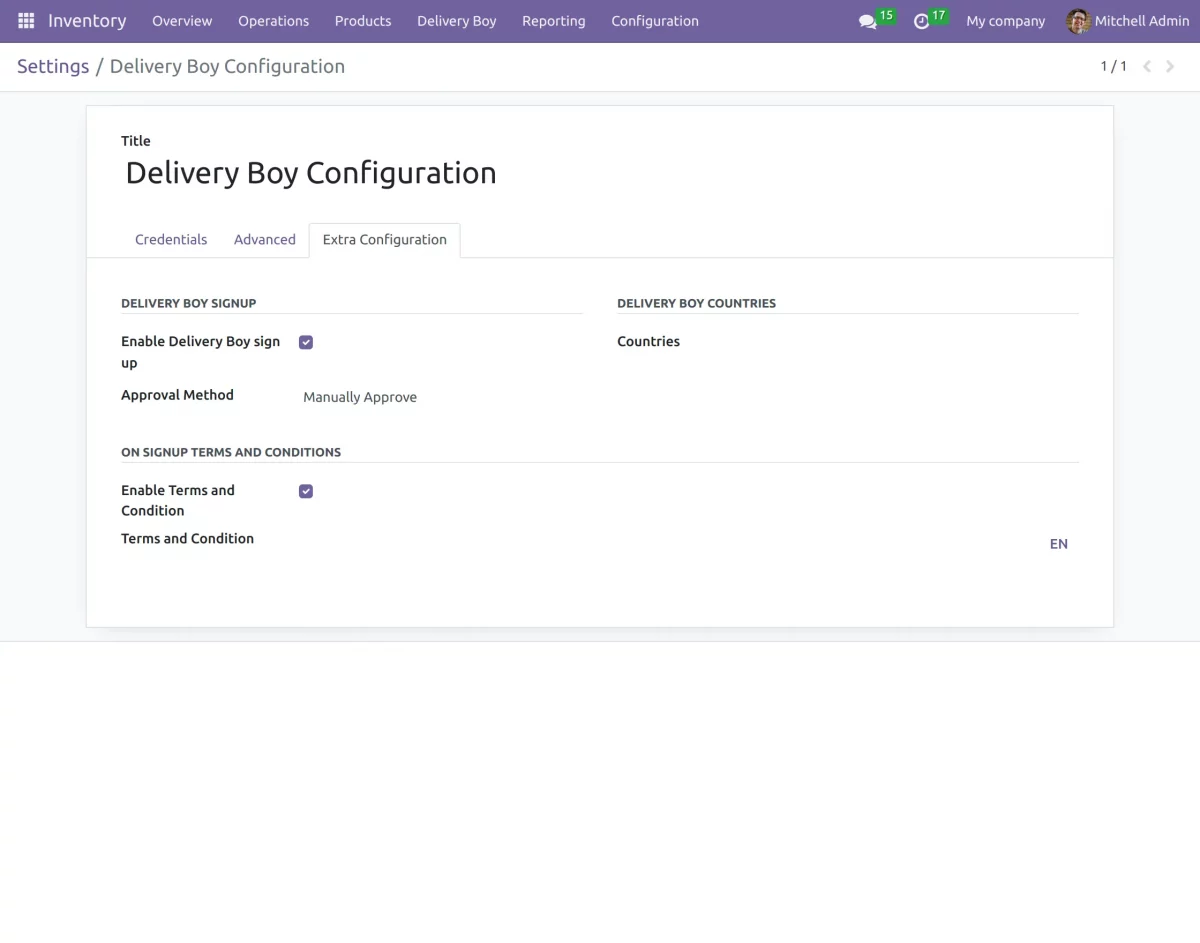
Task: Click the previous record arrow
Action: (1146, 66)
